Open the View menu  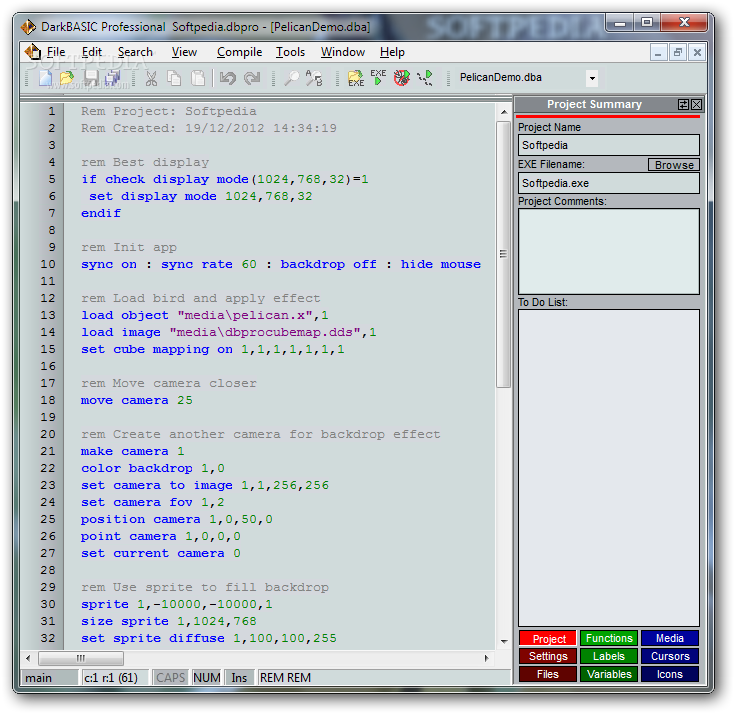point(184,52)
